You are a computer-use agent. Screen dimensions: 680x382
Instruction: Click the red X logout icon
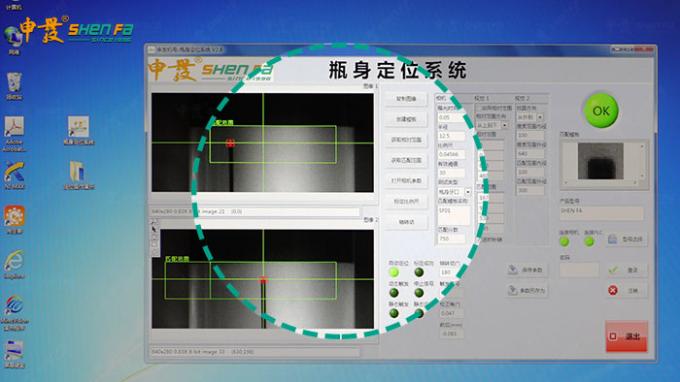(x=612, y=290)
